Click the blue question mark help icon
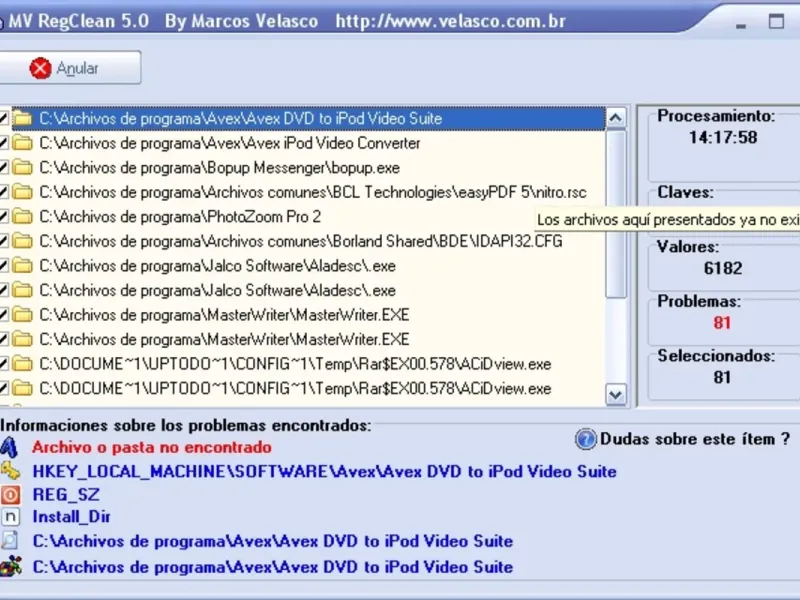The image size is (800, 600). [586, 439]
